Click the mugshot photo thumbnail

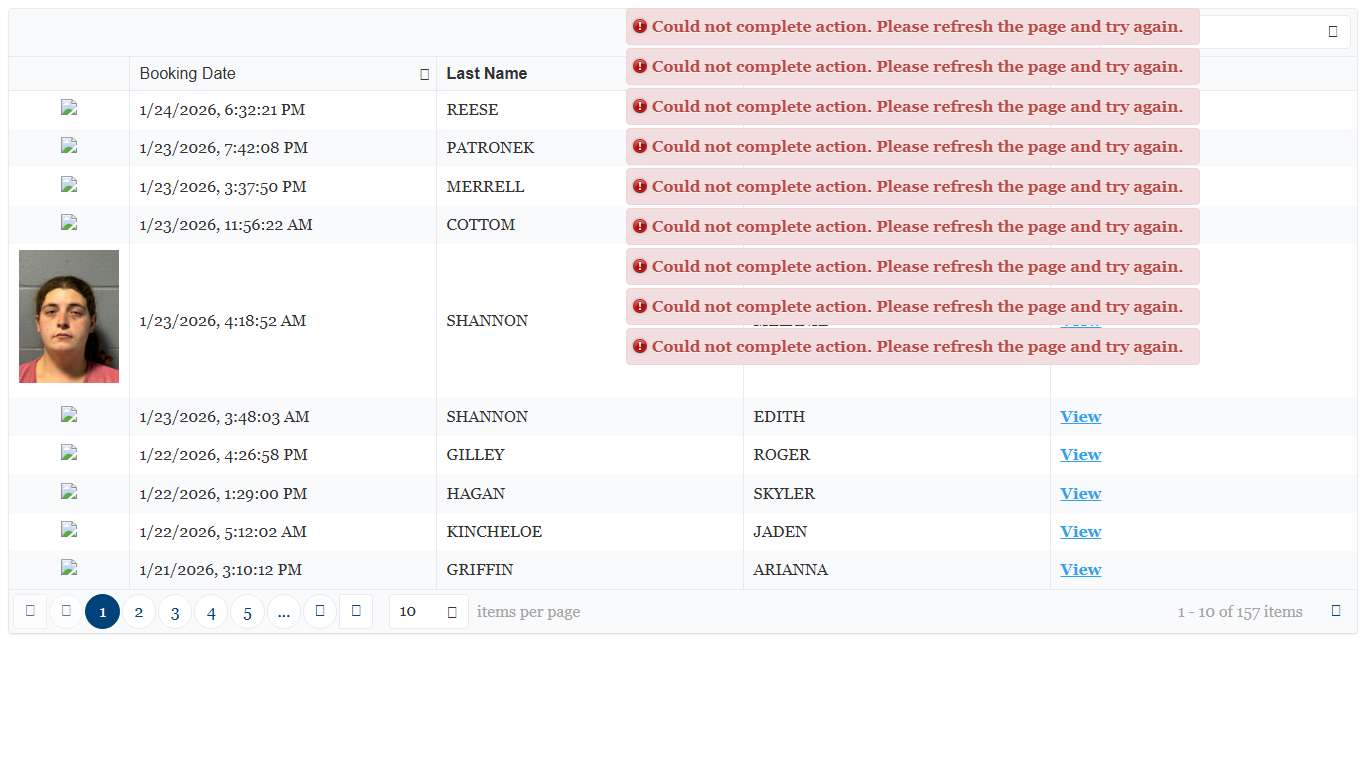tap(69, 317)
